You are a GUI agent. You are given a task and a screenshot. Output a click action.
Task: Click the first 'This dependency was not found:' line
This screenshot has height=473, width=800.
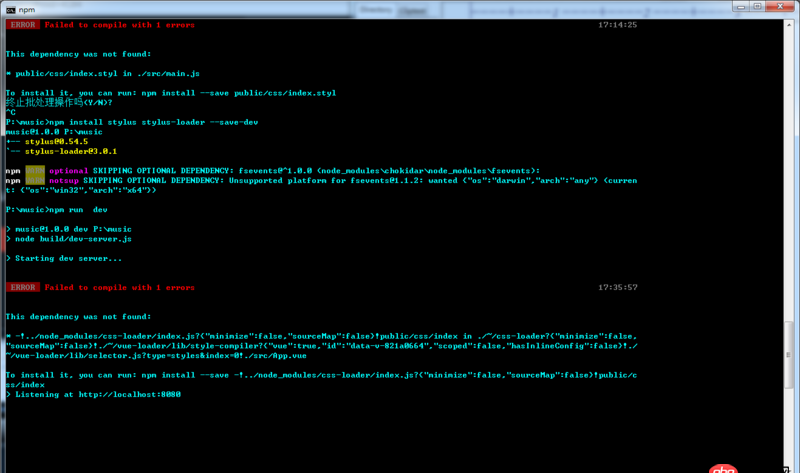coord(79,54)
